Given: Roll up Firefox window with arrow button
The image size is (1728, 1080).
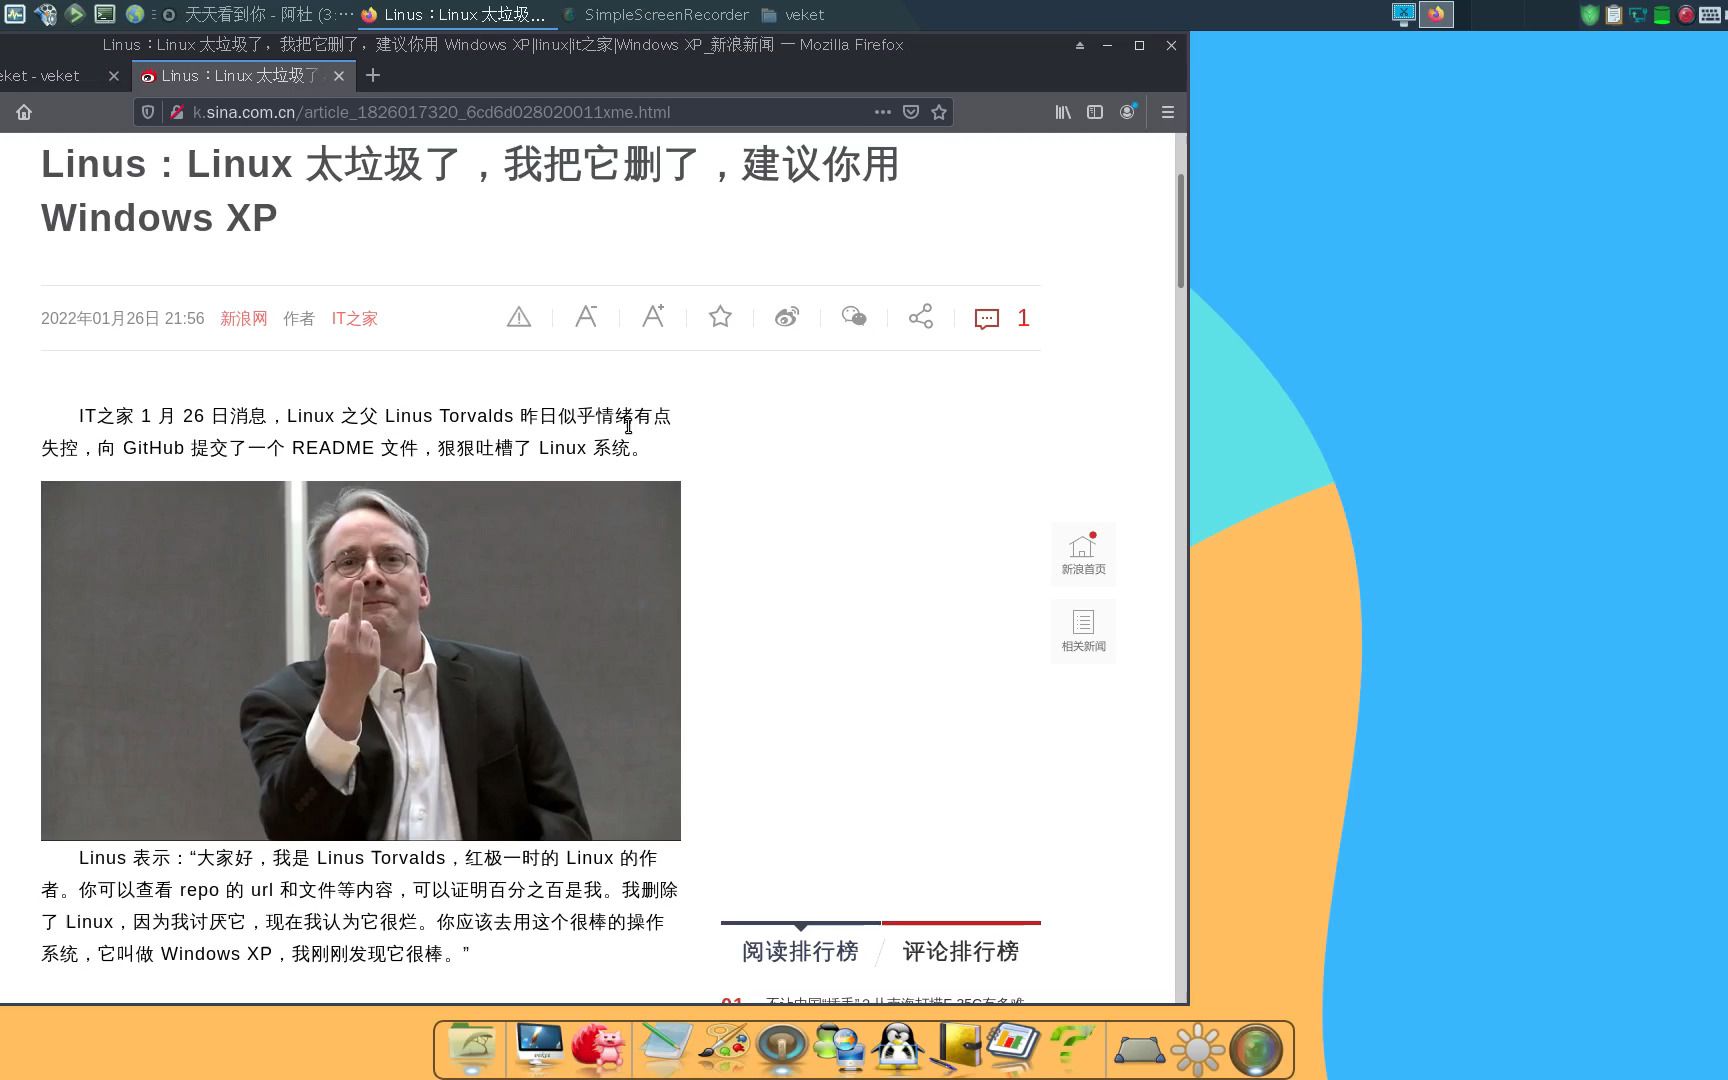Looking at the screenshot, I should 1079,45.
